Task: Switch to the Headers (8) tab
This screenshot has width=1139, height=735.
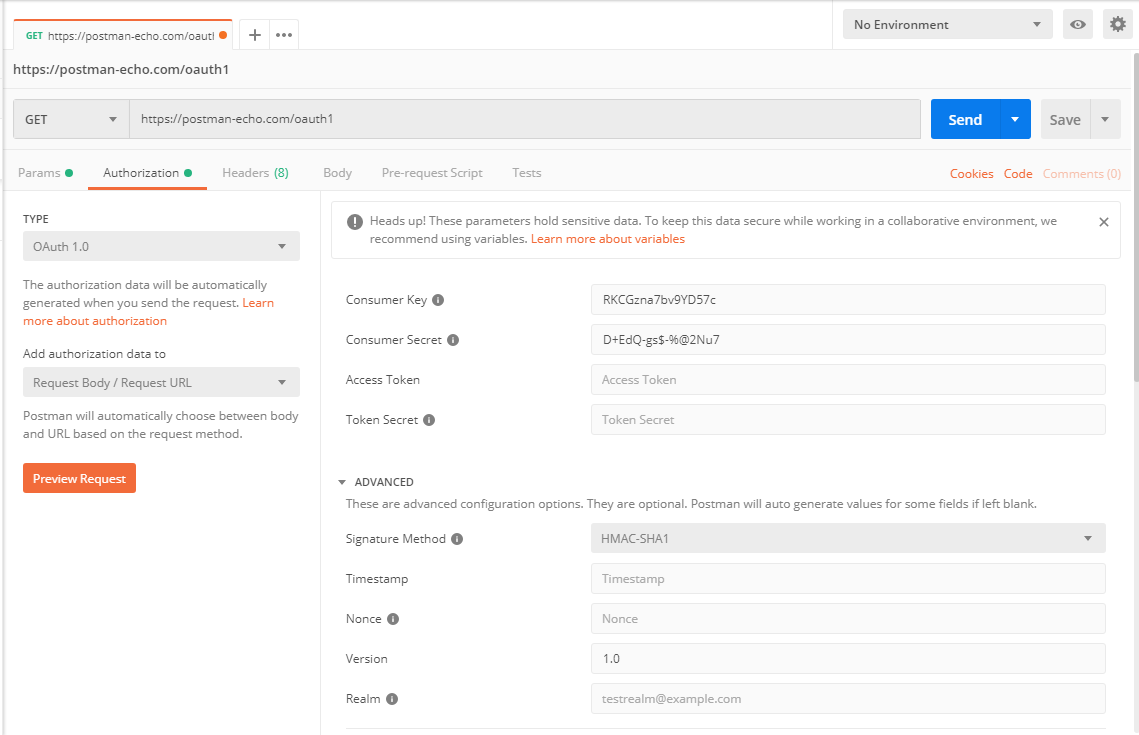Action: (x=255, y=173)
